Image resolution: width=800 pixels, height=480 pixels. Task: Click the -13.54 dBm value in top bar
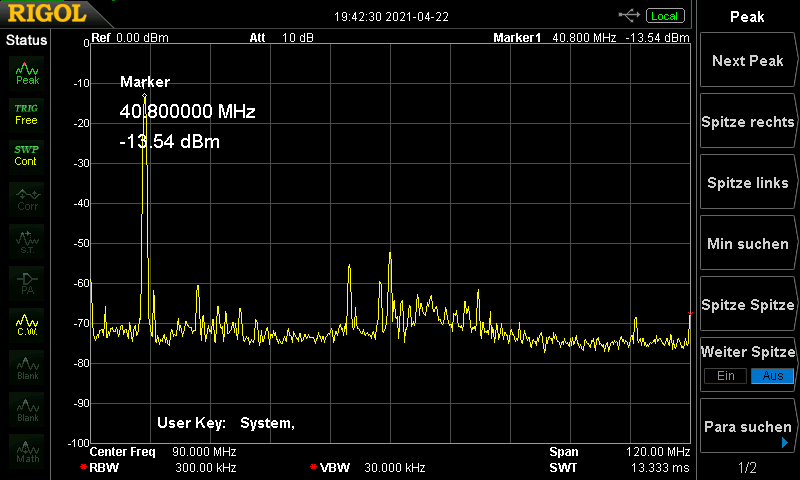[x=657, y=38]
